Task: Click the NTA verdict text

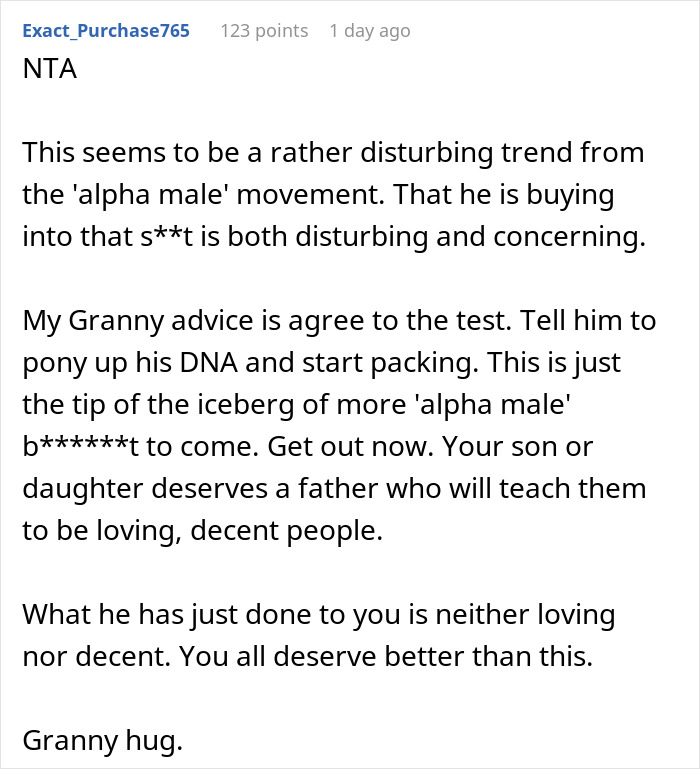Action: (50, 69)
